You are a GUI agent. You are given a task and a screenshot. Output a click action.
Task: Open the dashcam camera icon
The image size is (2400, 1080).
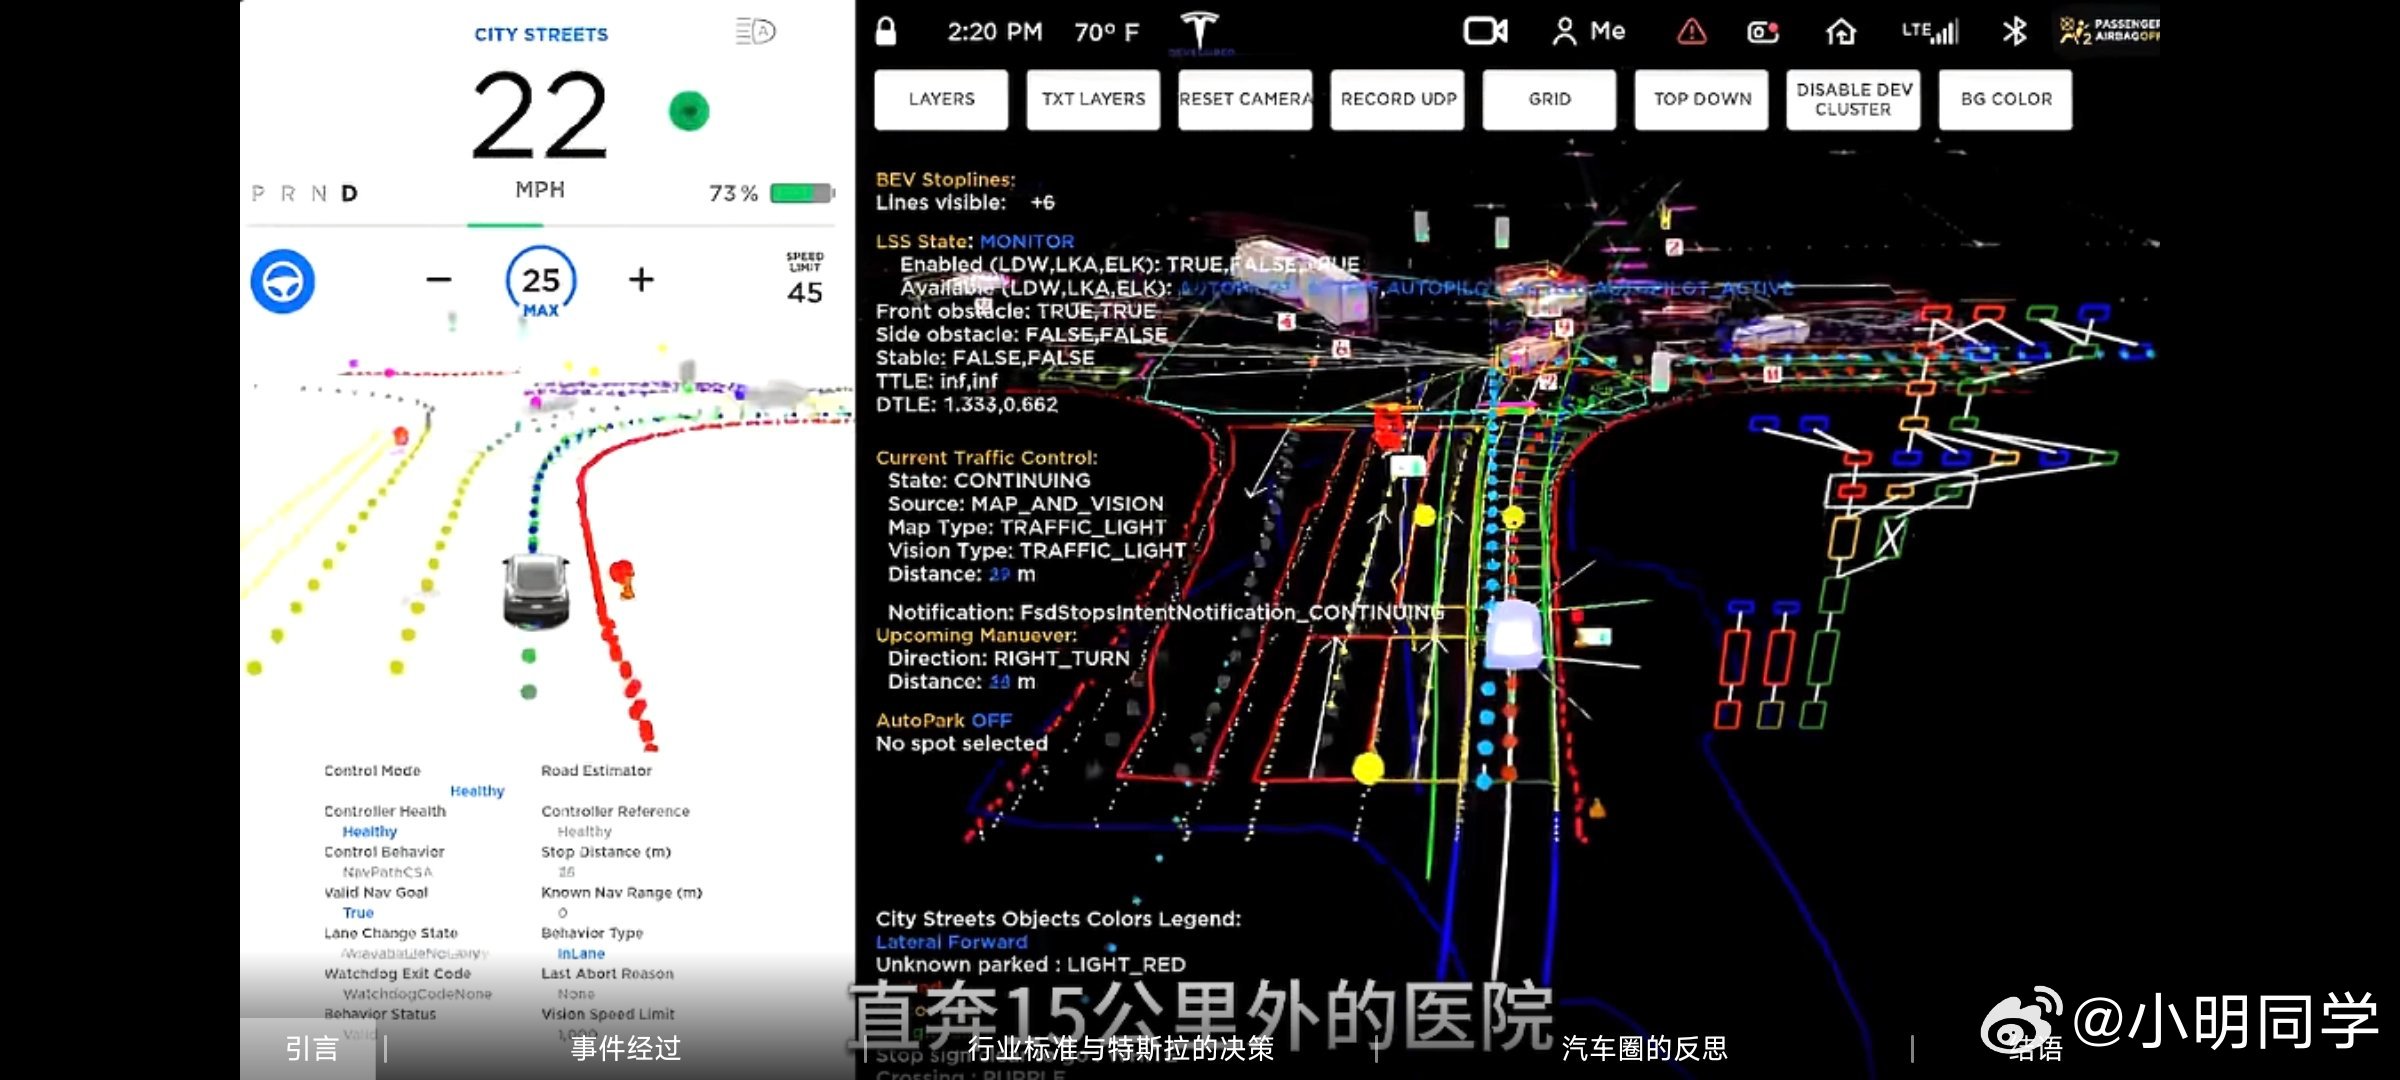[1485, 31]
